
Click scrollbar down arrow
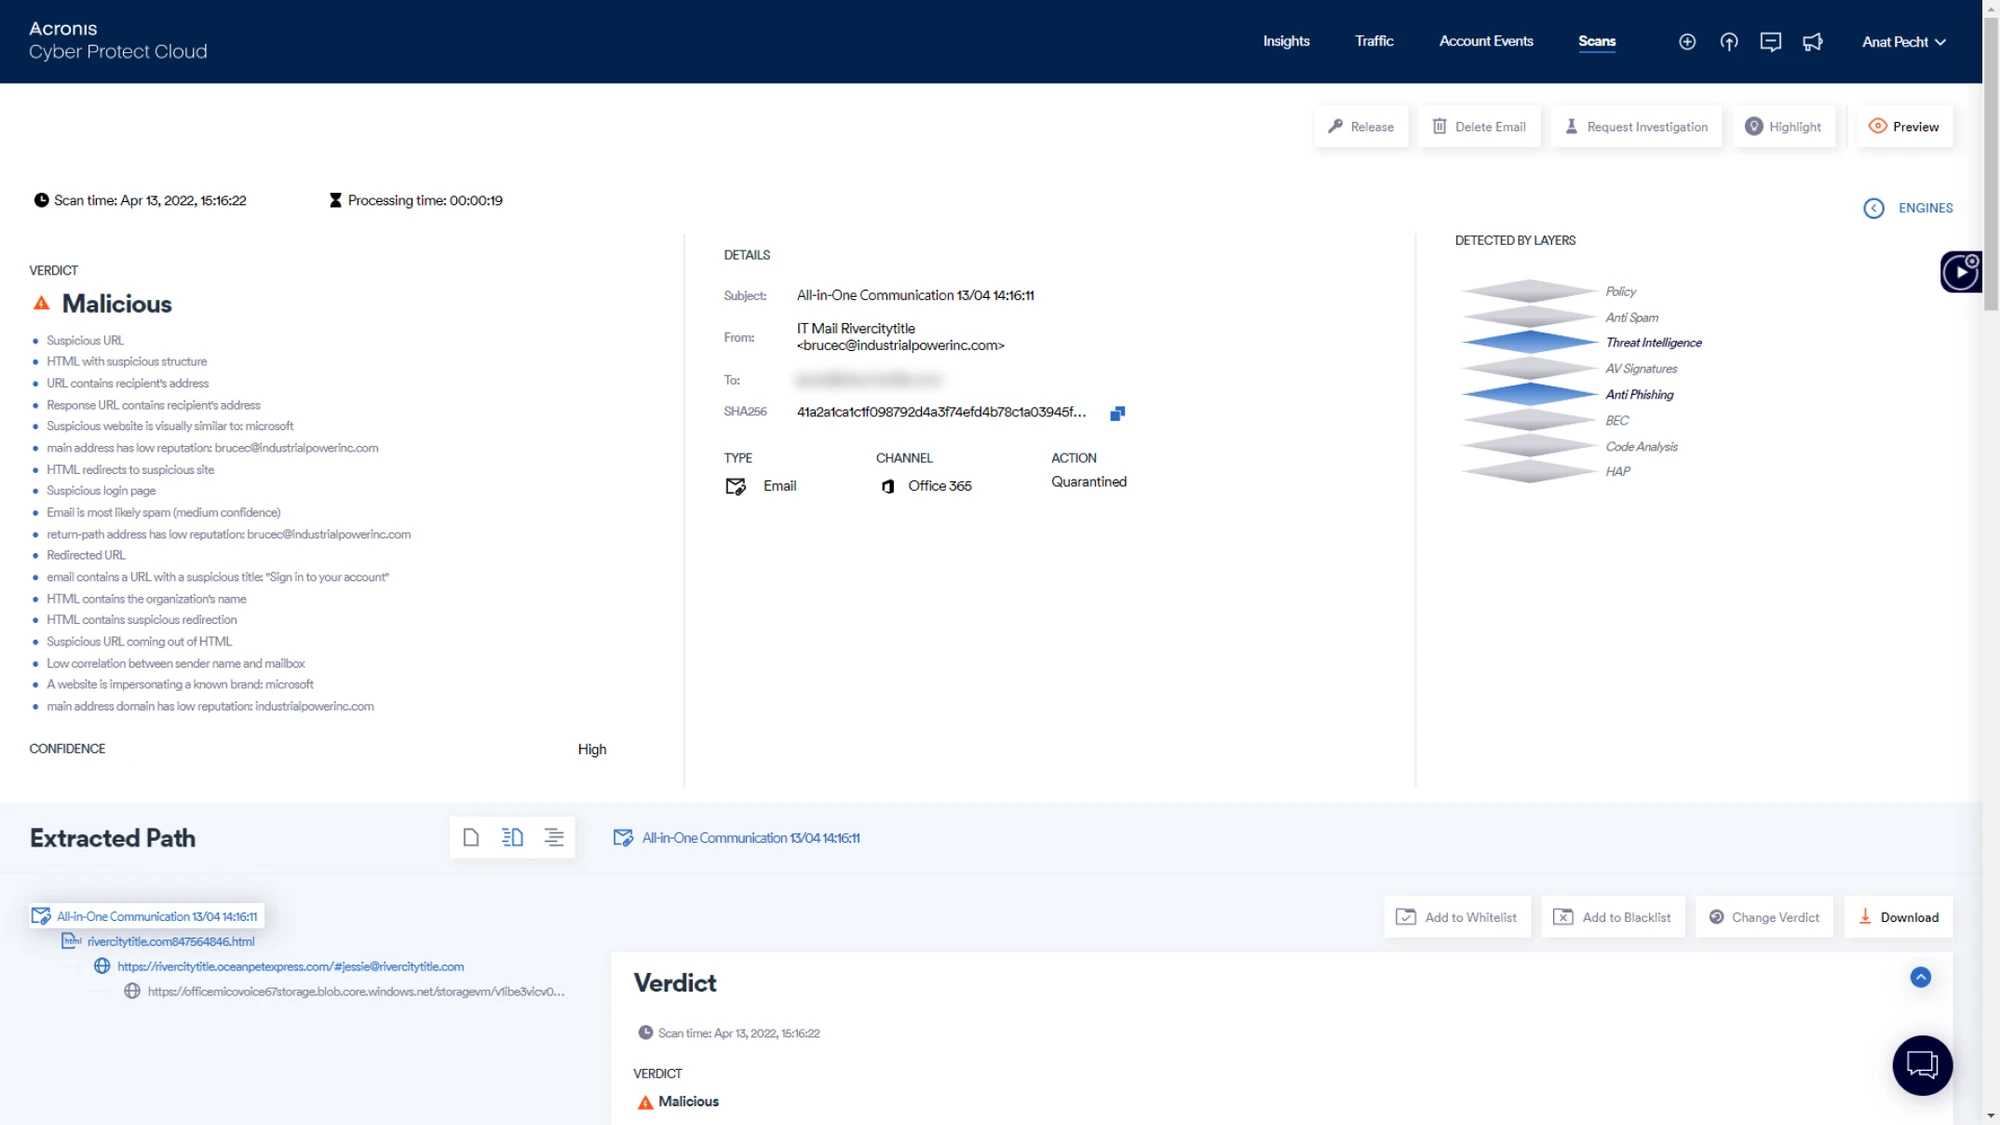pyautogui.click(x=1991, y=1115)
